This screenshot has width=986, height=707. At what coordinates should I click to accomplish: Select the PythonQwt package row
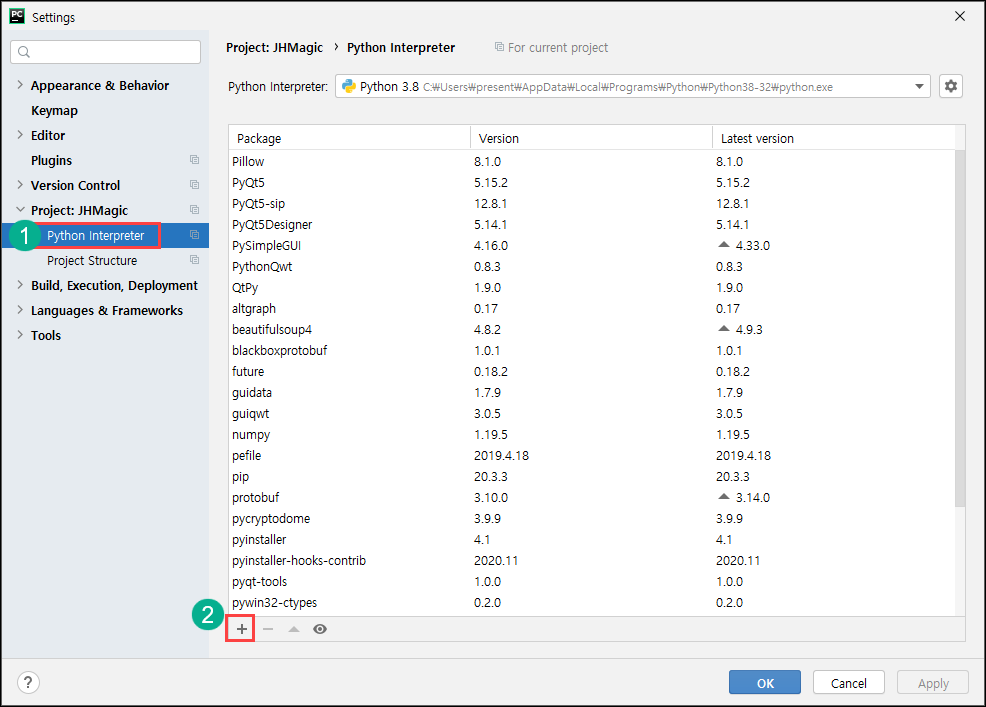coord(591,267)
